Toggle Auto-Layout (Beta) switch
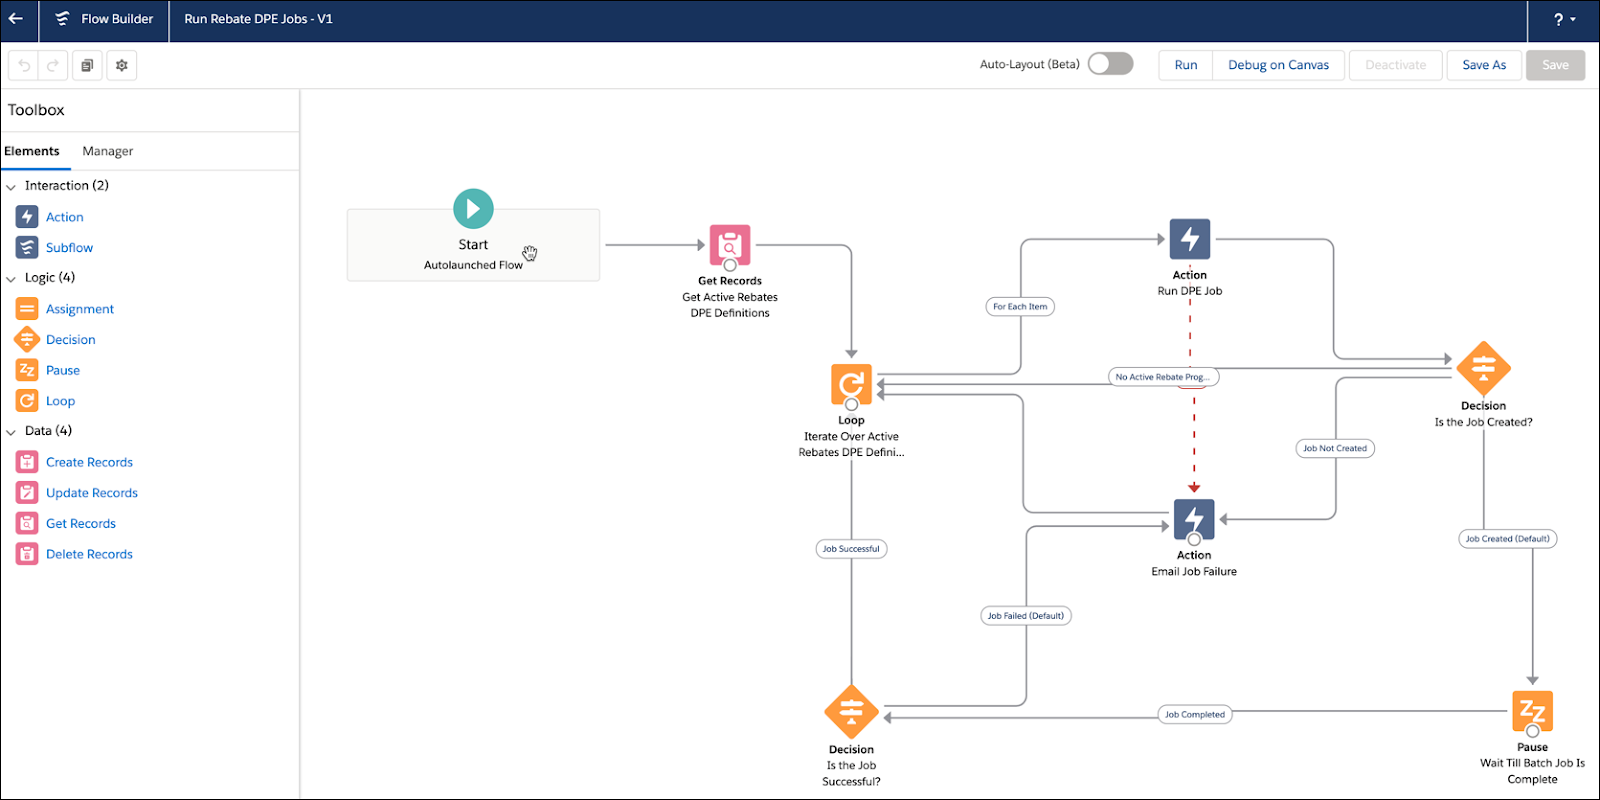Viewport: 1600px width, 800px height. [x=1110, y=64]
